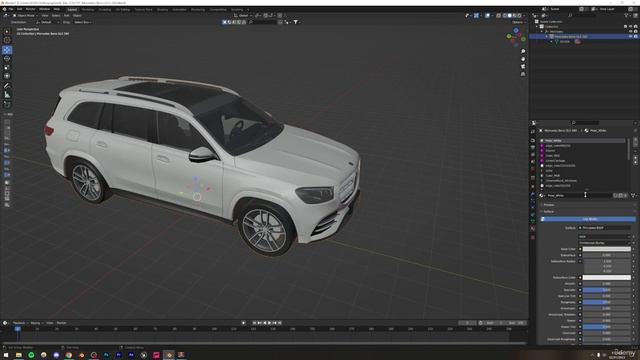Click the outliner filter funnel icon
Screen dimensions: 640x360
[x=627, y=16]
